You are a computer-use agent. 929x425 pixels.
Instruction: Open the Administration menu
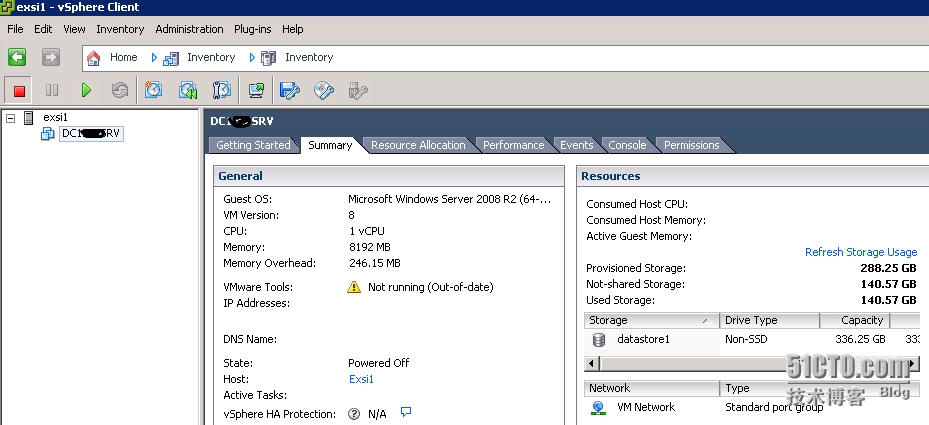[x=189, y=29]
